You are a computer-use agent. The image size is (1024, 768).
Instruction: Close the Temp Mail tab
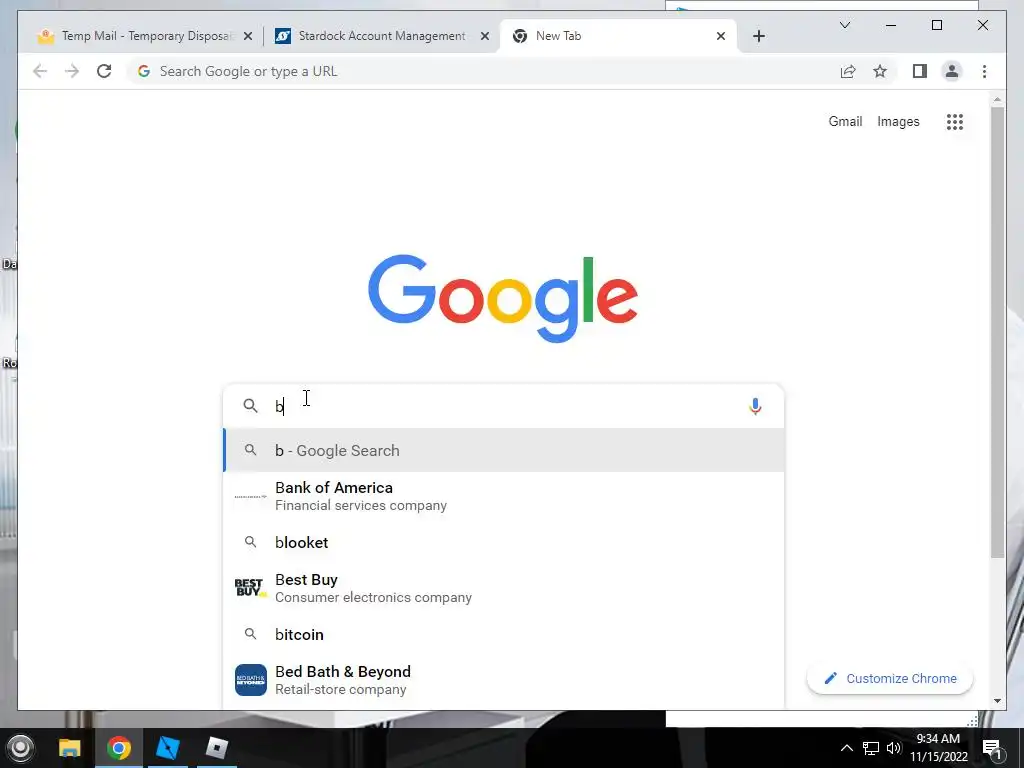(x=248, y=36)
